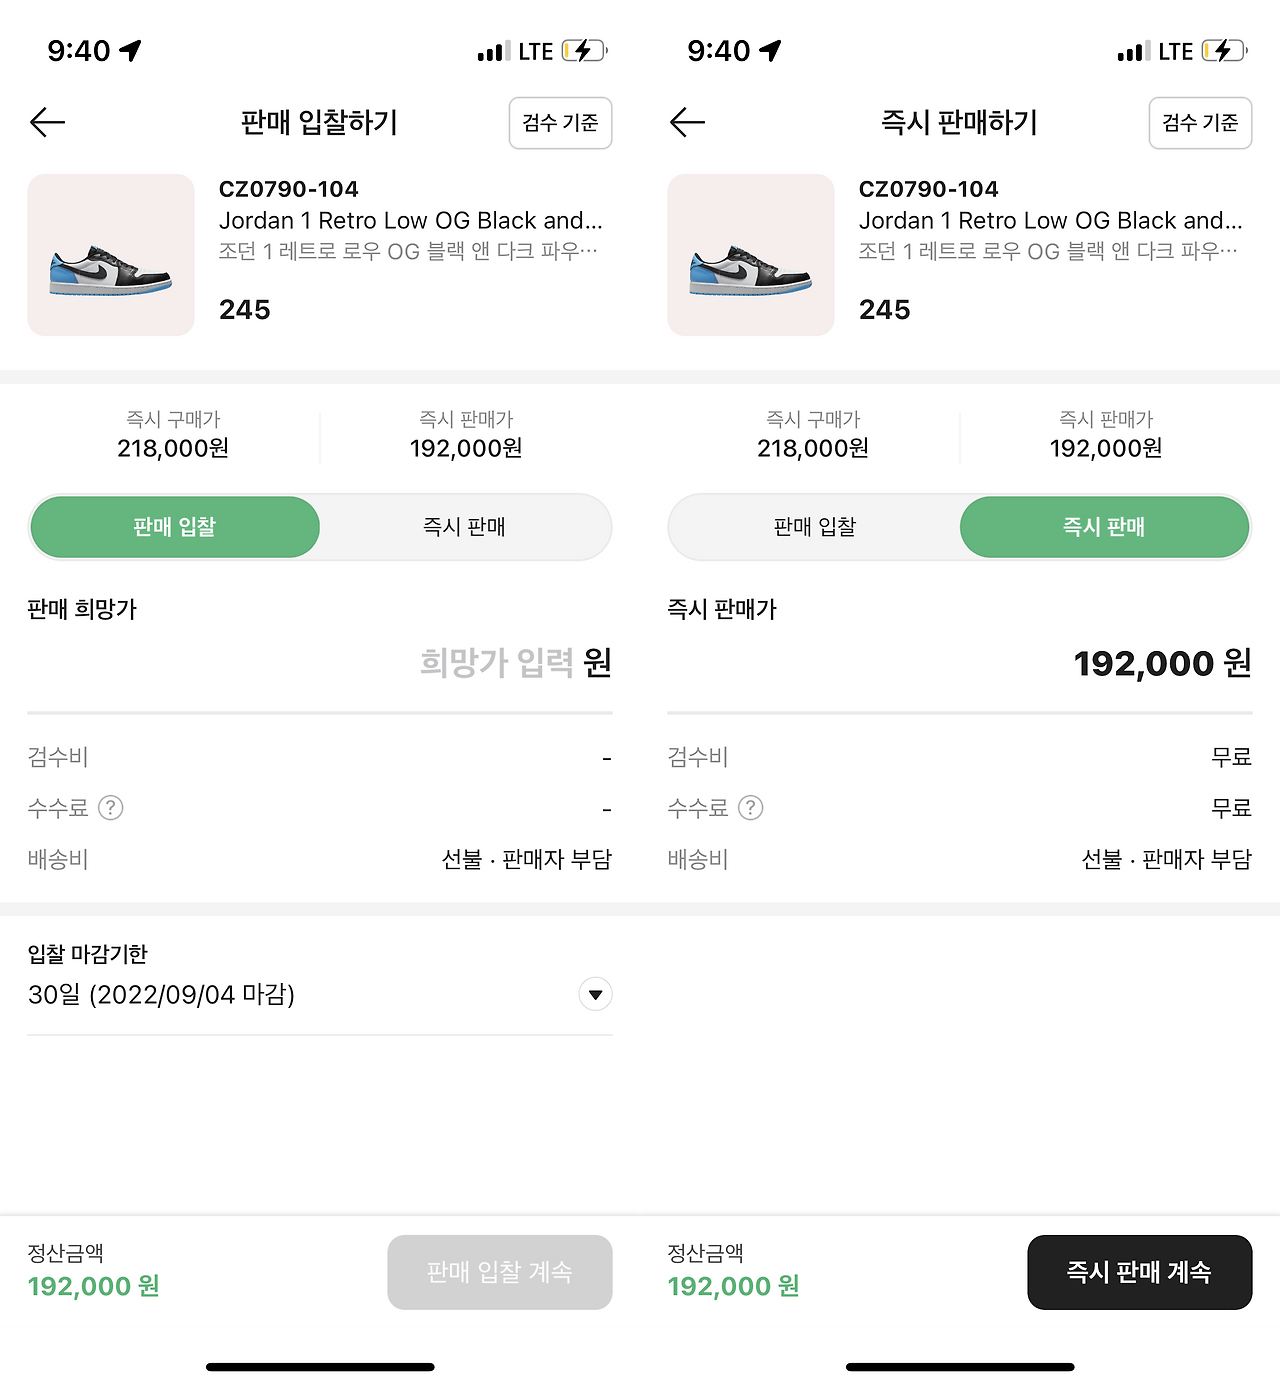Tap back arrow on 판매 입찰하기 screen
Screen dimensions: 1280x1385
click(47, 123)
